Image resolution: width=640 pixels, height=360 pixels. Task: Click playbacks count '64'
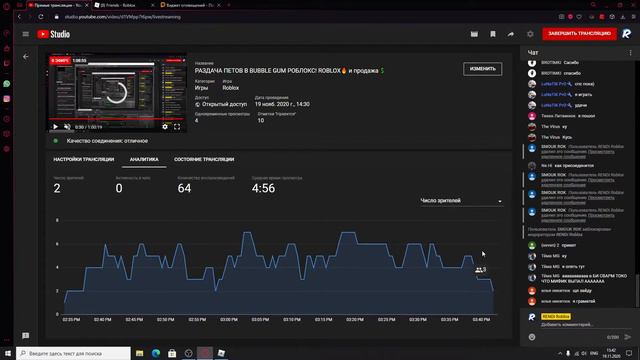[184, 188]
